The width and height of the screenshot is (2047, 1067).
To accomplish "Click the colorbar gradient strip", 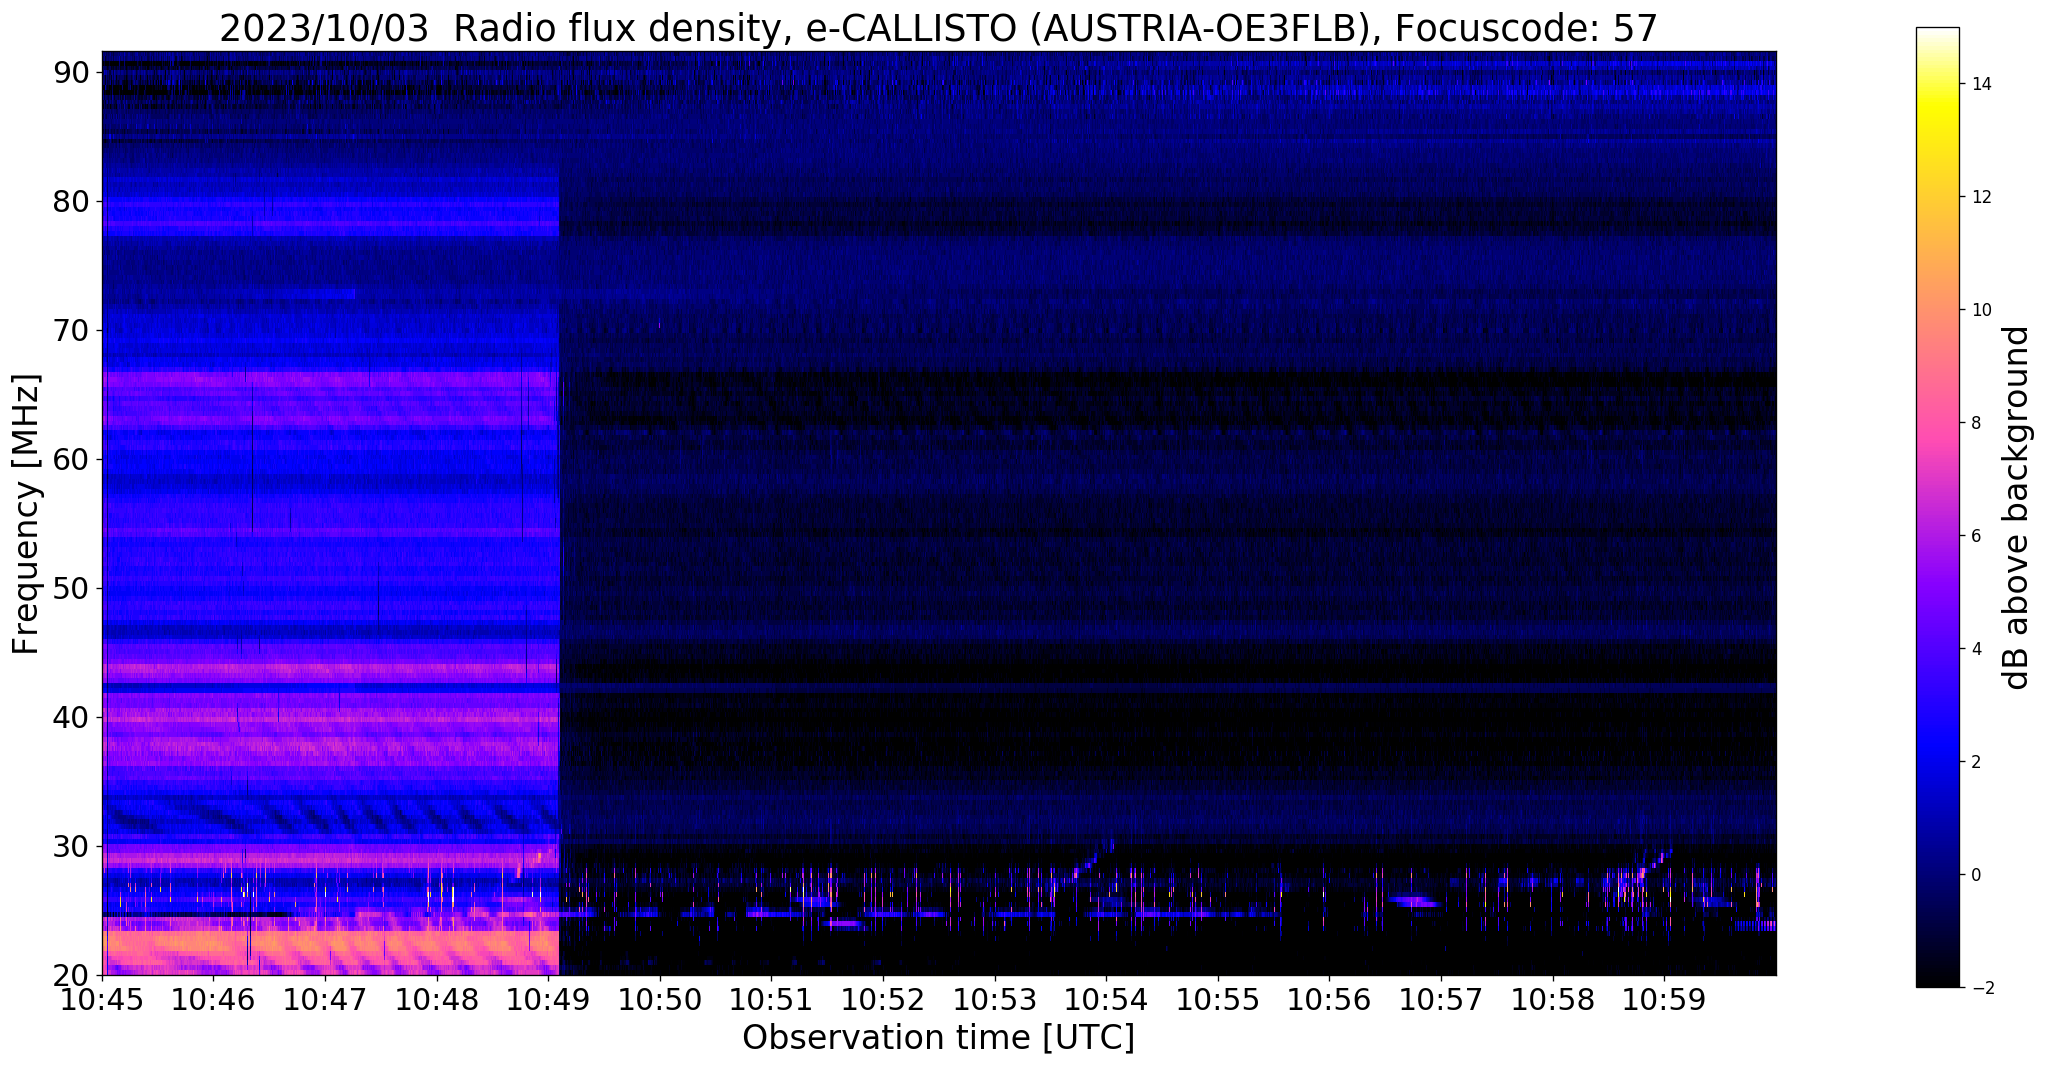I will [1937, 507].
